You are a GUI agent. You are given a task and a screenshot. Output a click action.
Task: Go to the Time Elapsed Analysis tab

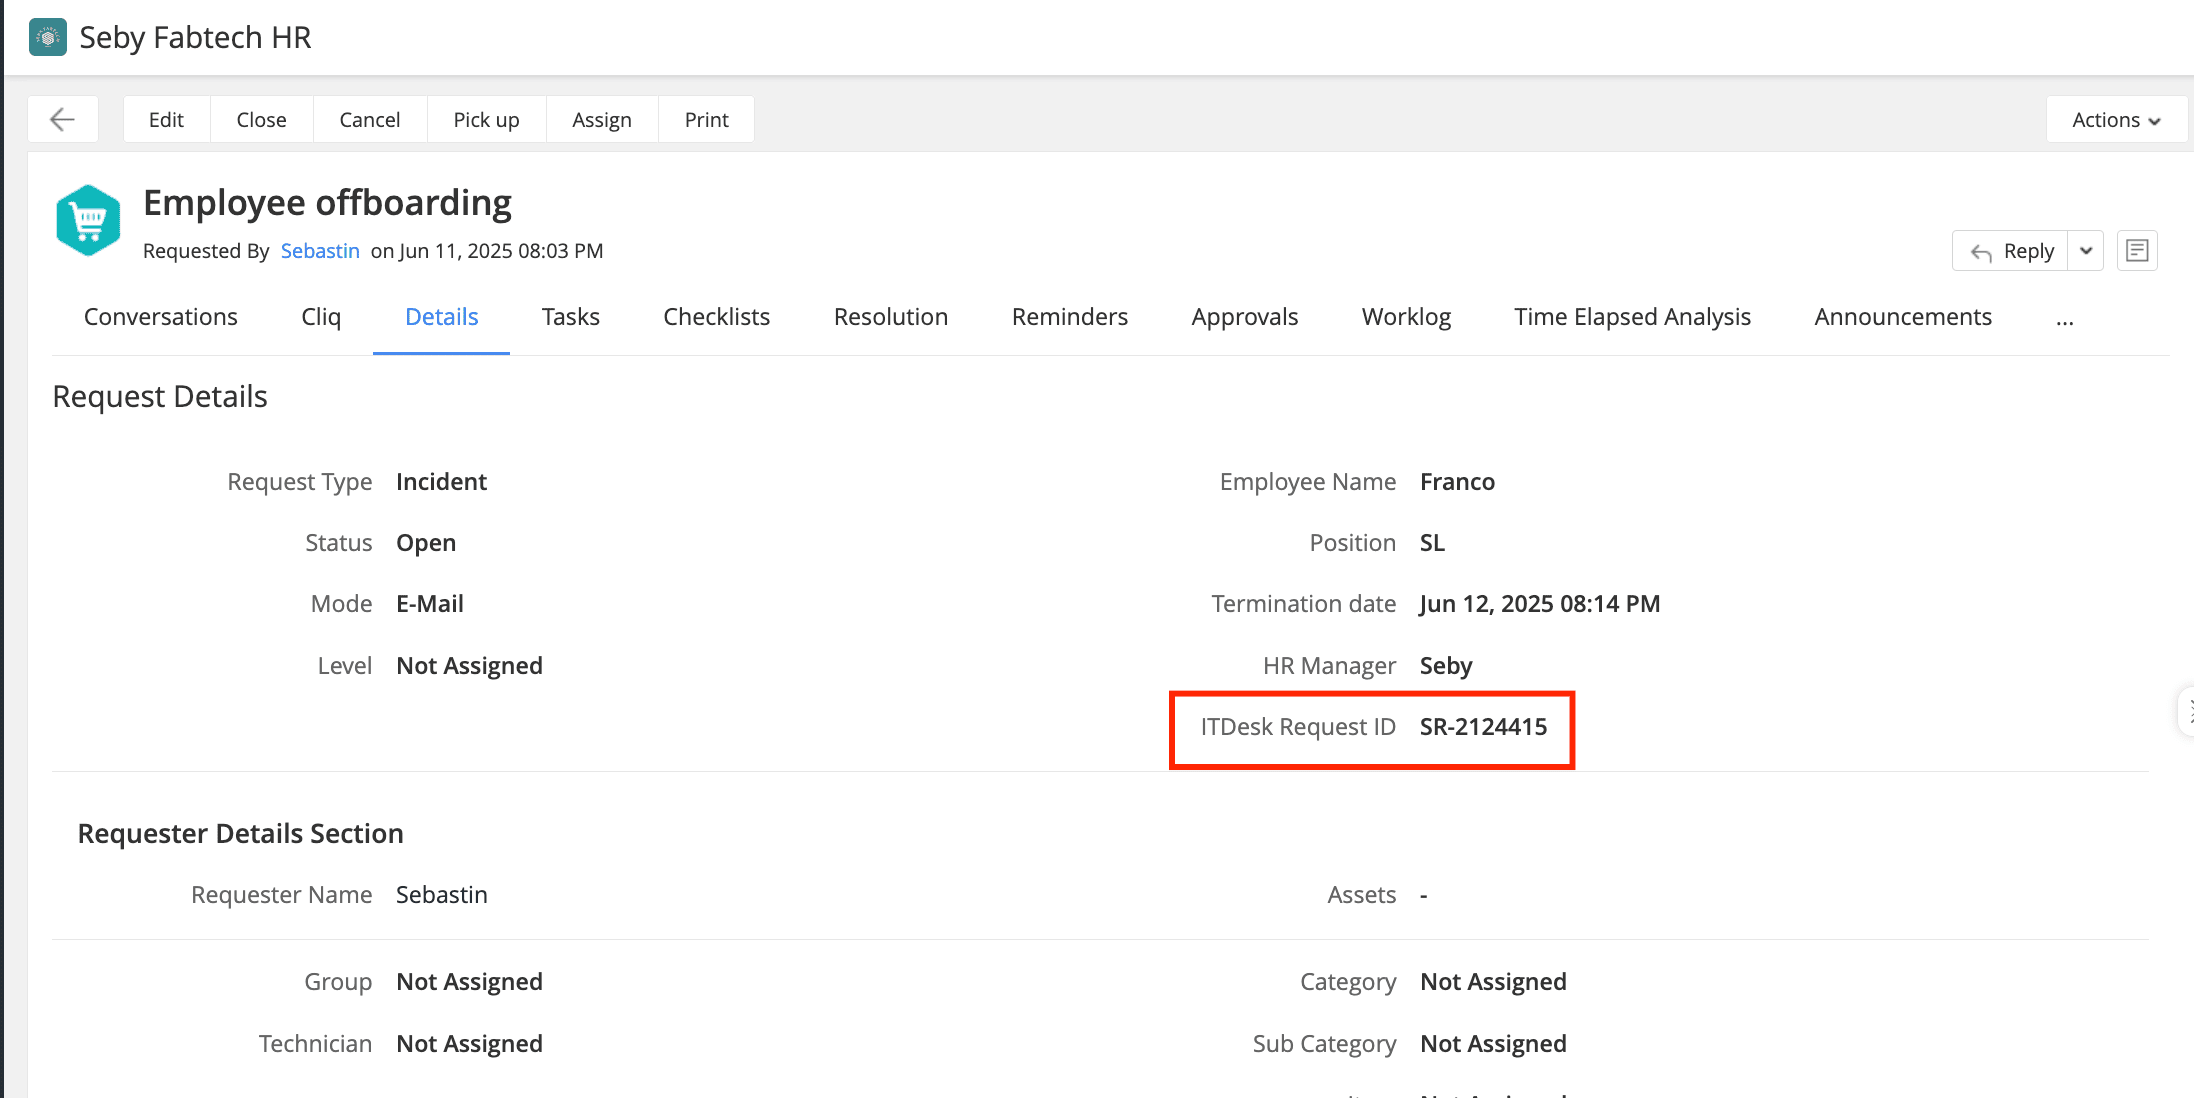pos(1632,317)
